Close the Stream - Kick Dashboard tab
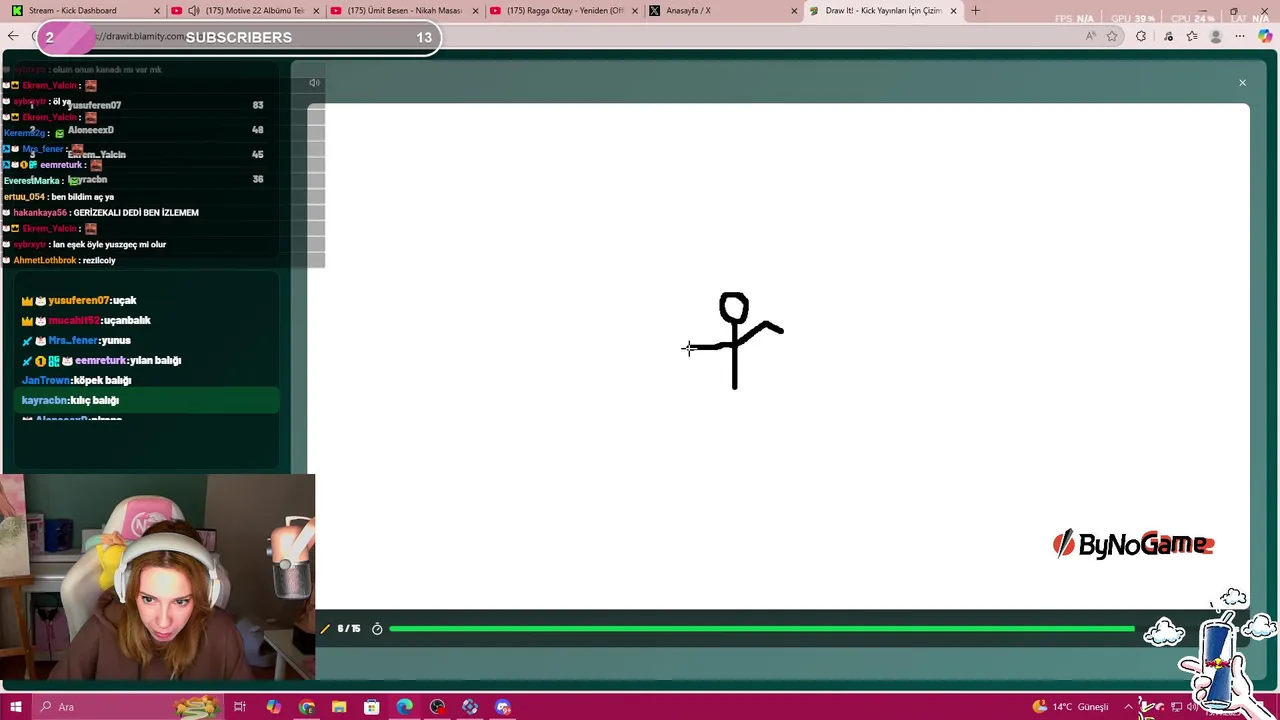Image resolution: width=1280 pixels, height=720 pixels. click(x=156, y=11)
